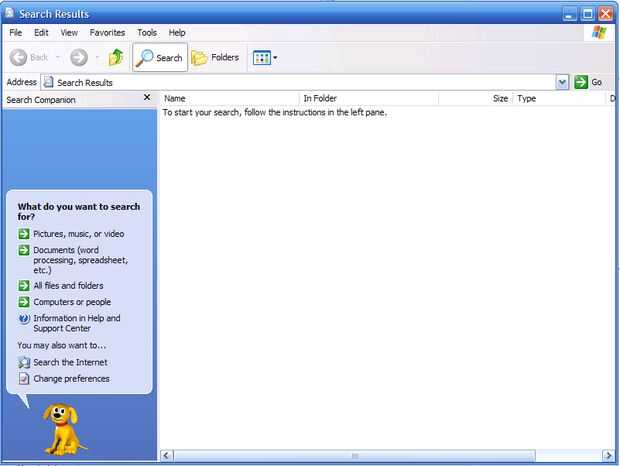Click green arrow beside Computers or people

click(24, 302)
